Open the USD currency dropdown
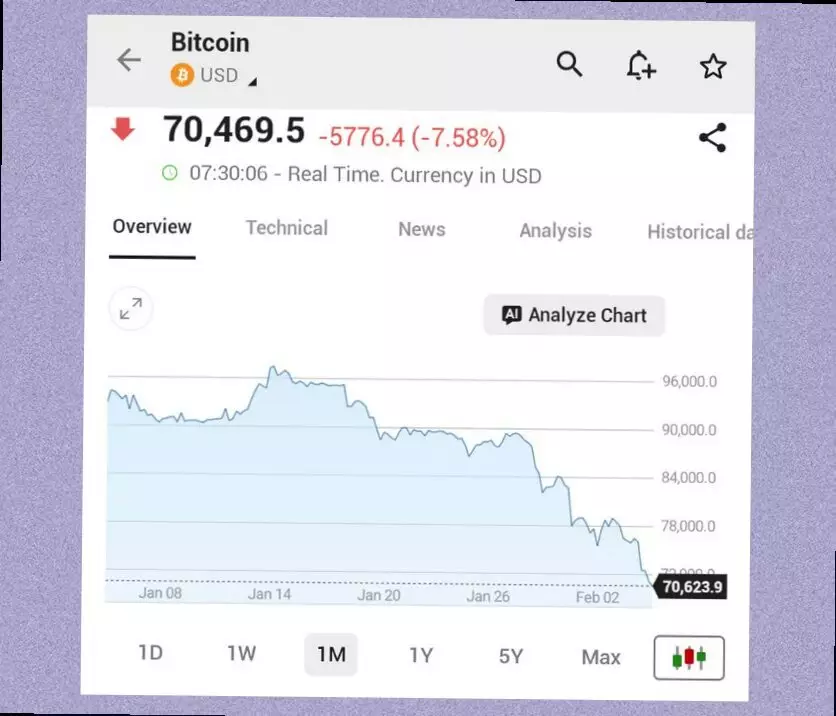This screenshot has width=836, height=716. tap(252, 80)
